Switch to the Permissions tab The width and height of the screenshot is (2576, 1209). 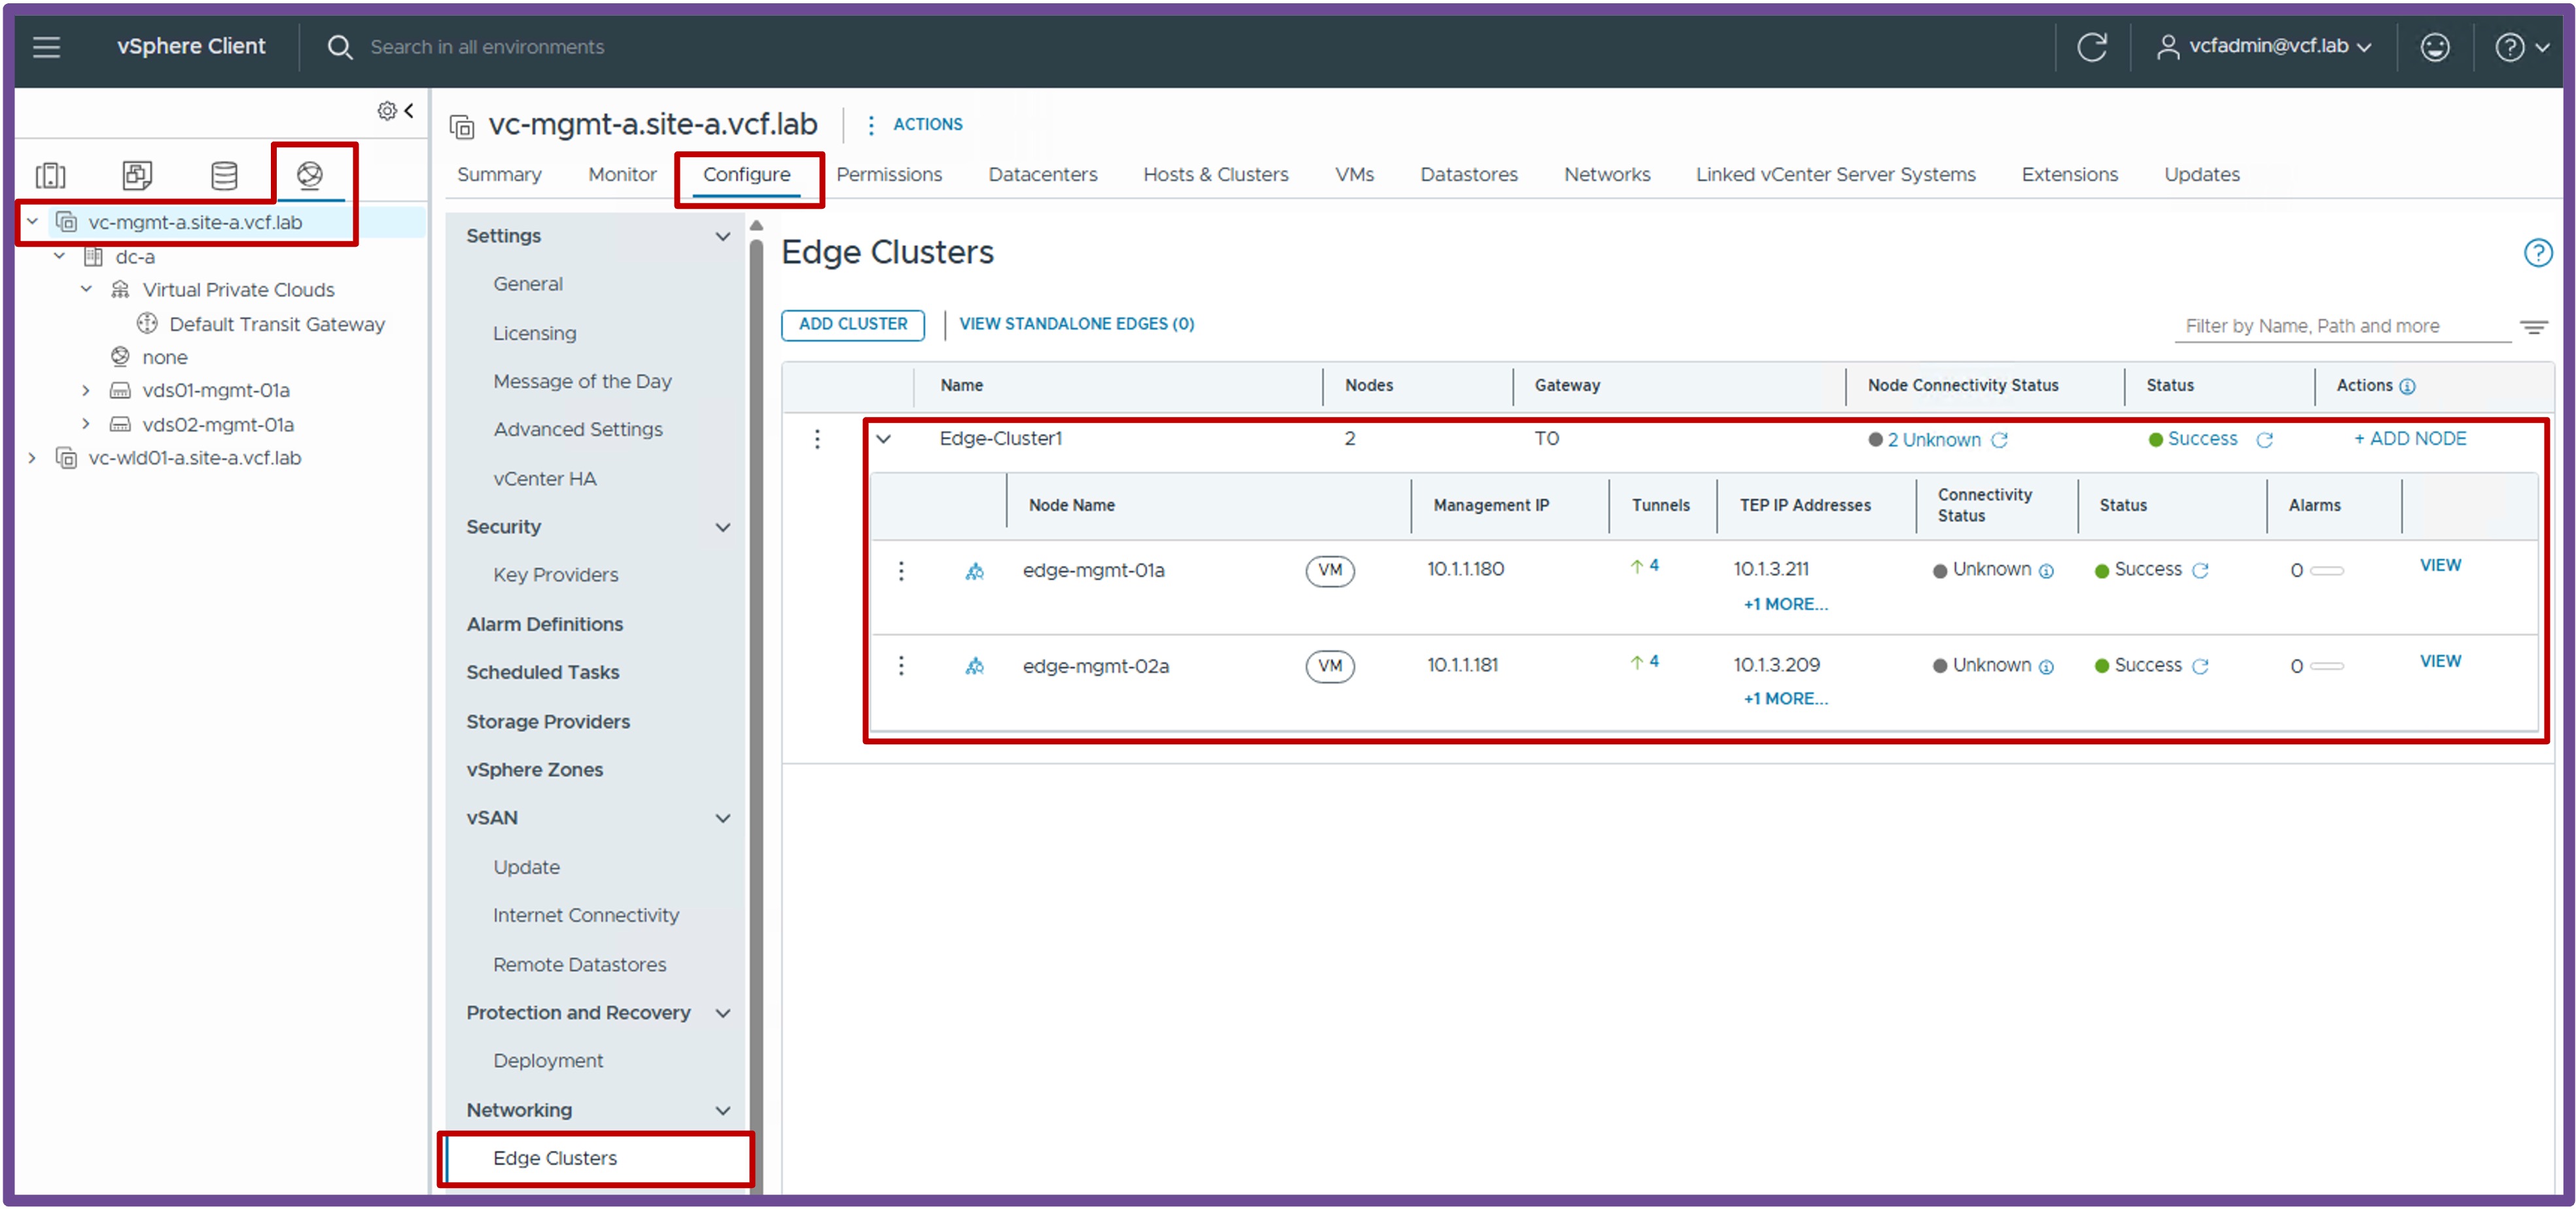pyautogui.click(x=889, y=175)
